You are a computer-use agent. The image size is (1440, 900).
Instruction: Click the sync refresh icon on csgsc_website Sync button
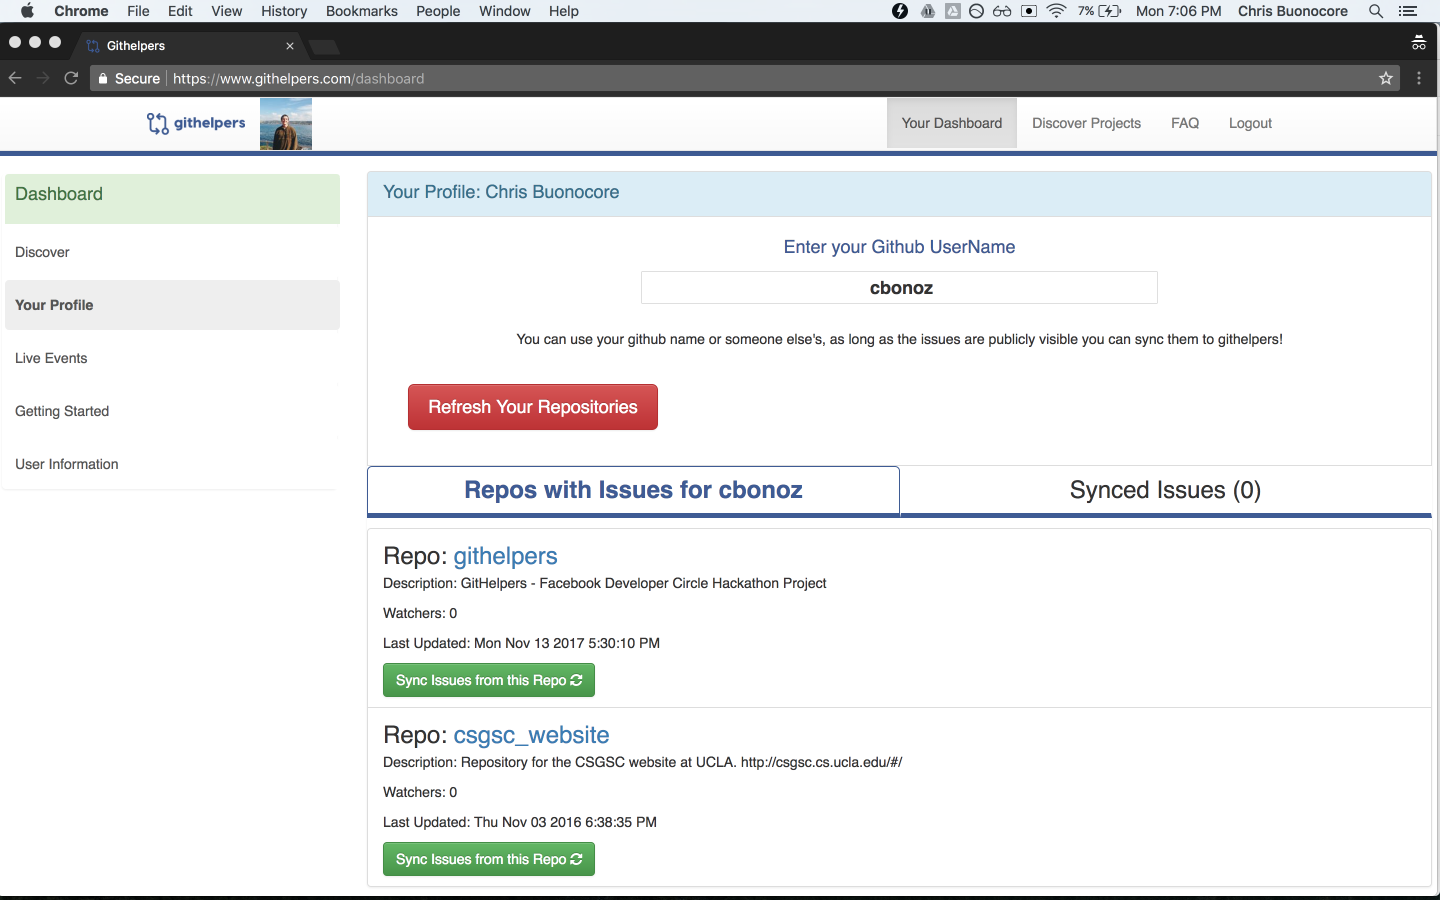(x=576, y=859)
